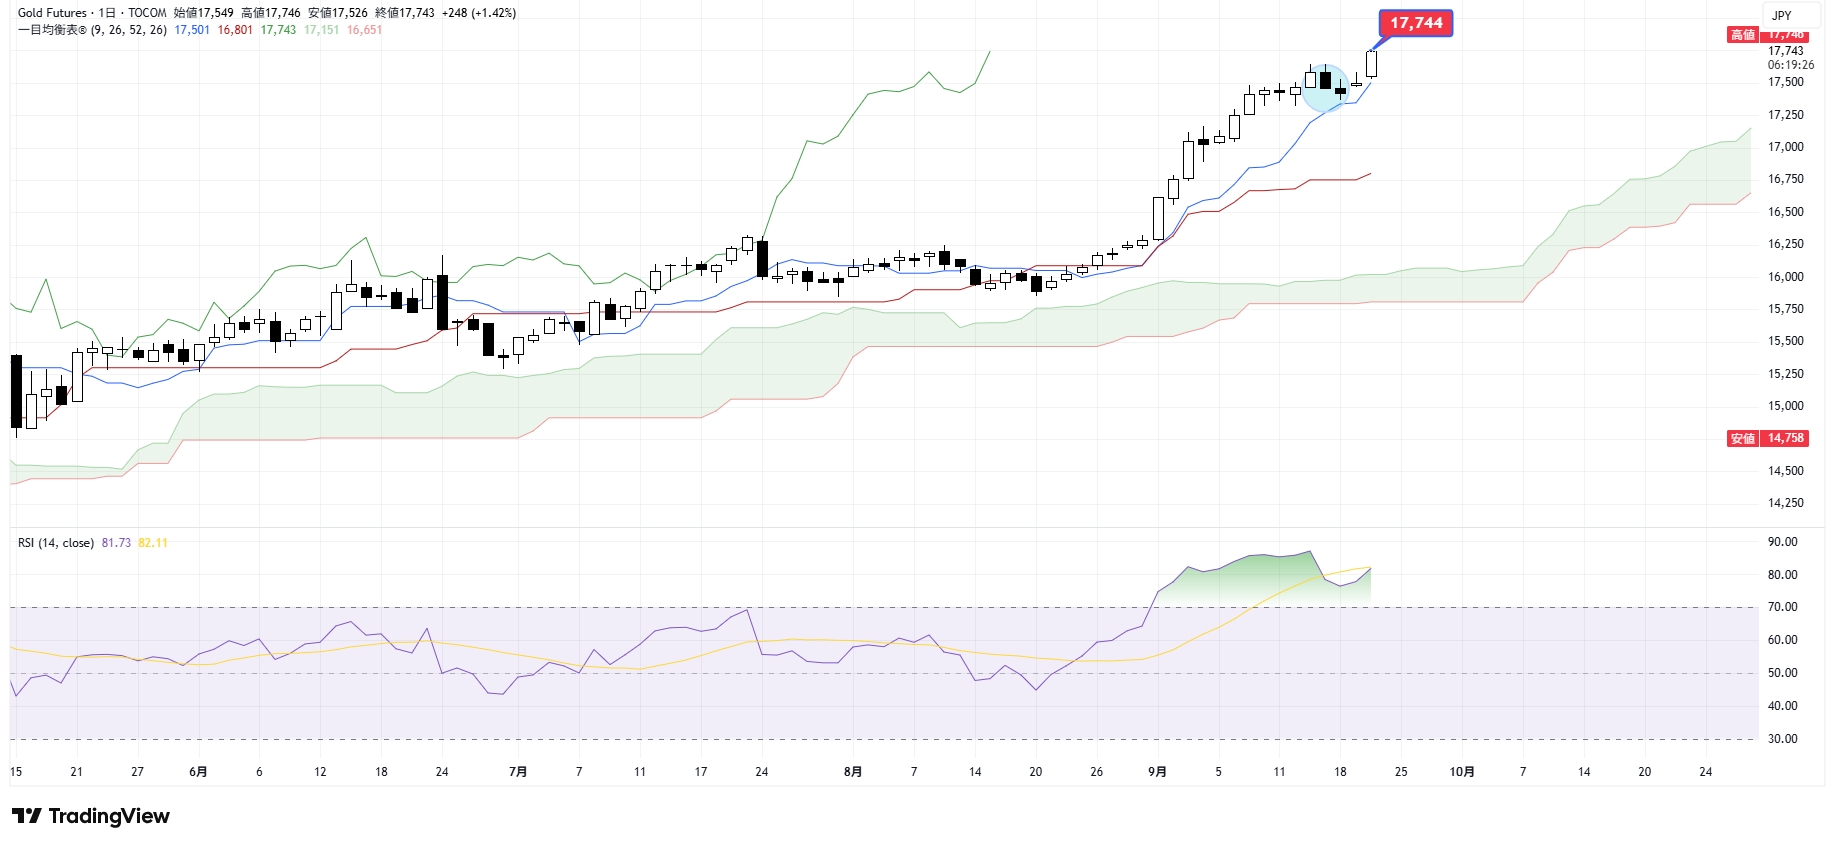Click the 06:19:26 countdown on price scale
Viewport: 1831px width, 846px height.
coord(1790,65)
